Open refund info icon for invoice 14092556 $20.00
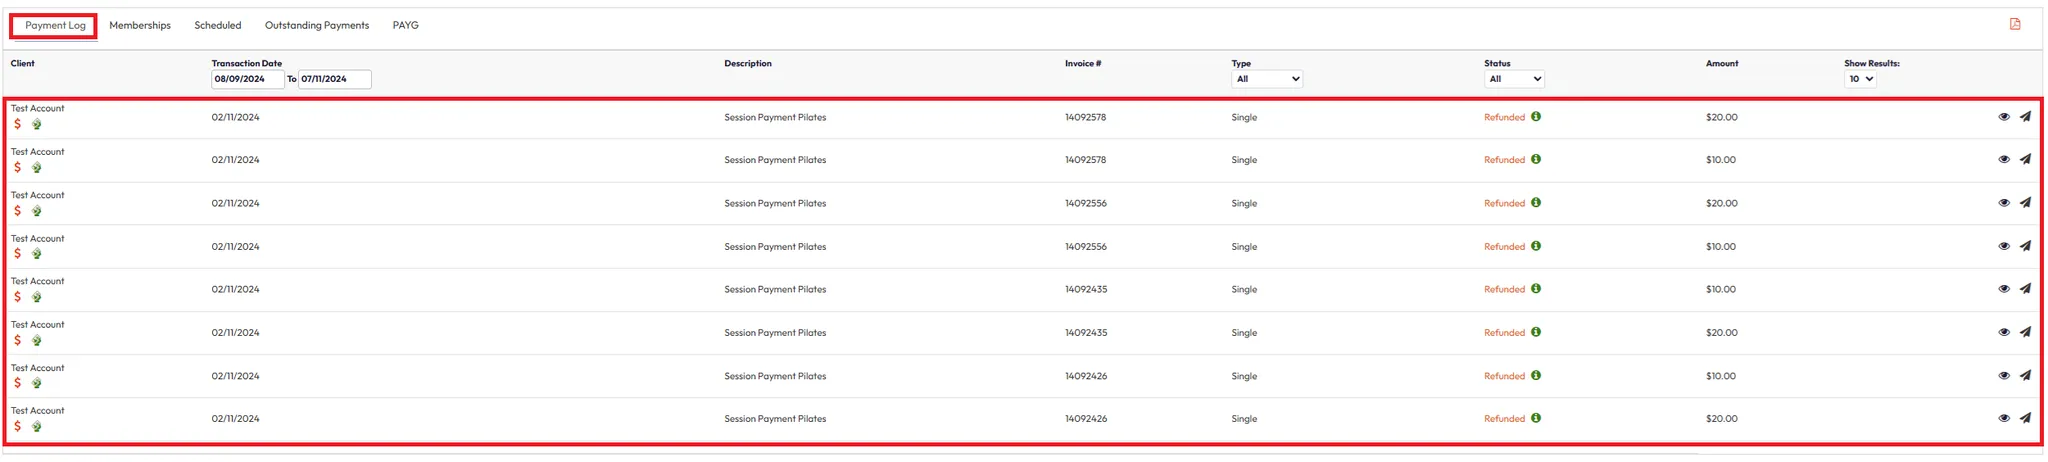 (x=1536, y=203)
